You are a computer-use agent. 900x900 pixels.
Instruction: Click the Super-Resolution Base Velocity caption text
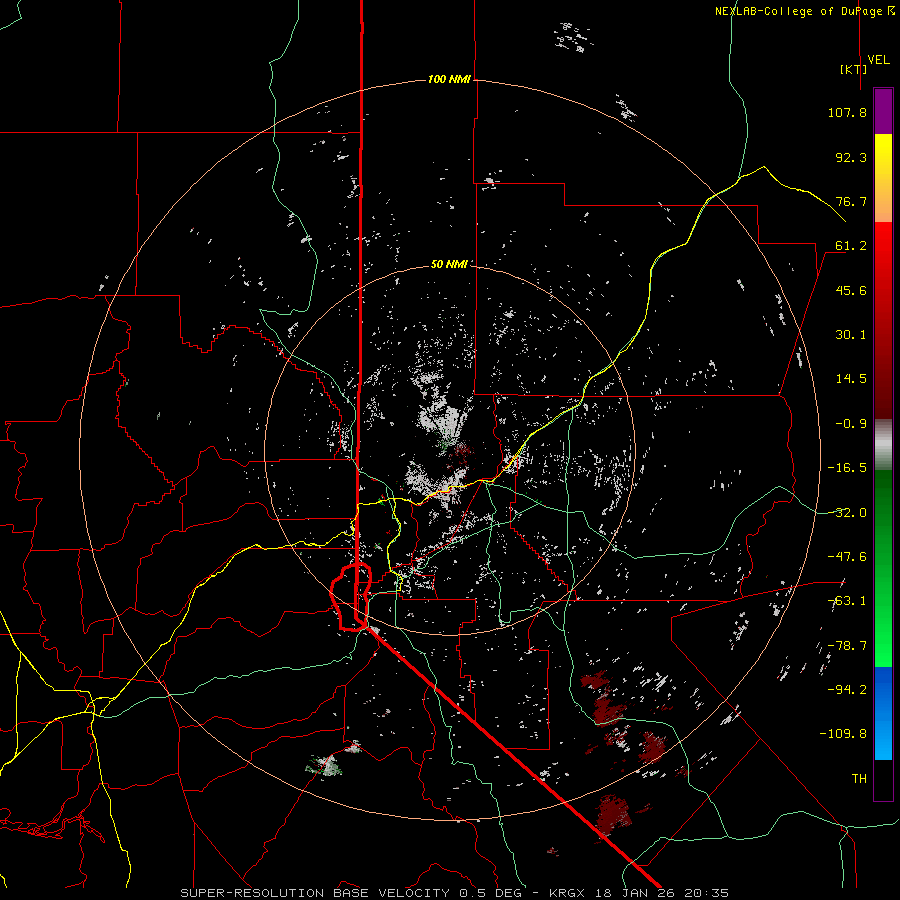click(454, 893)
